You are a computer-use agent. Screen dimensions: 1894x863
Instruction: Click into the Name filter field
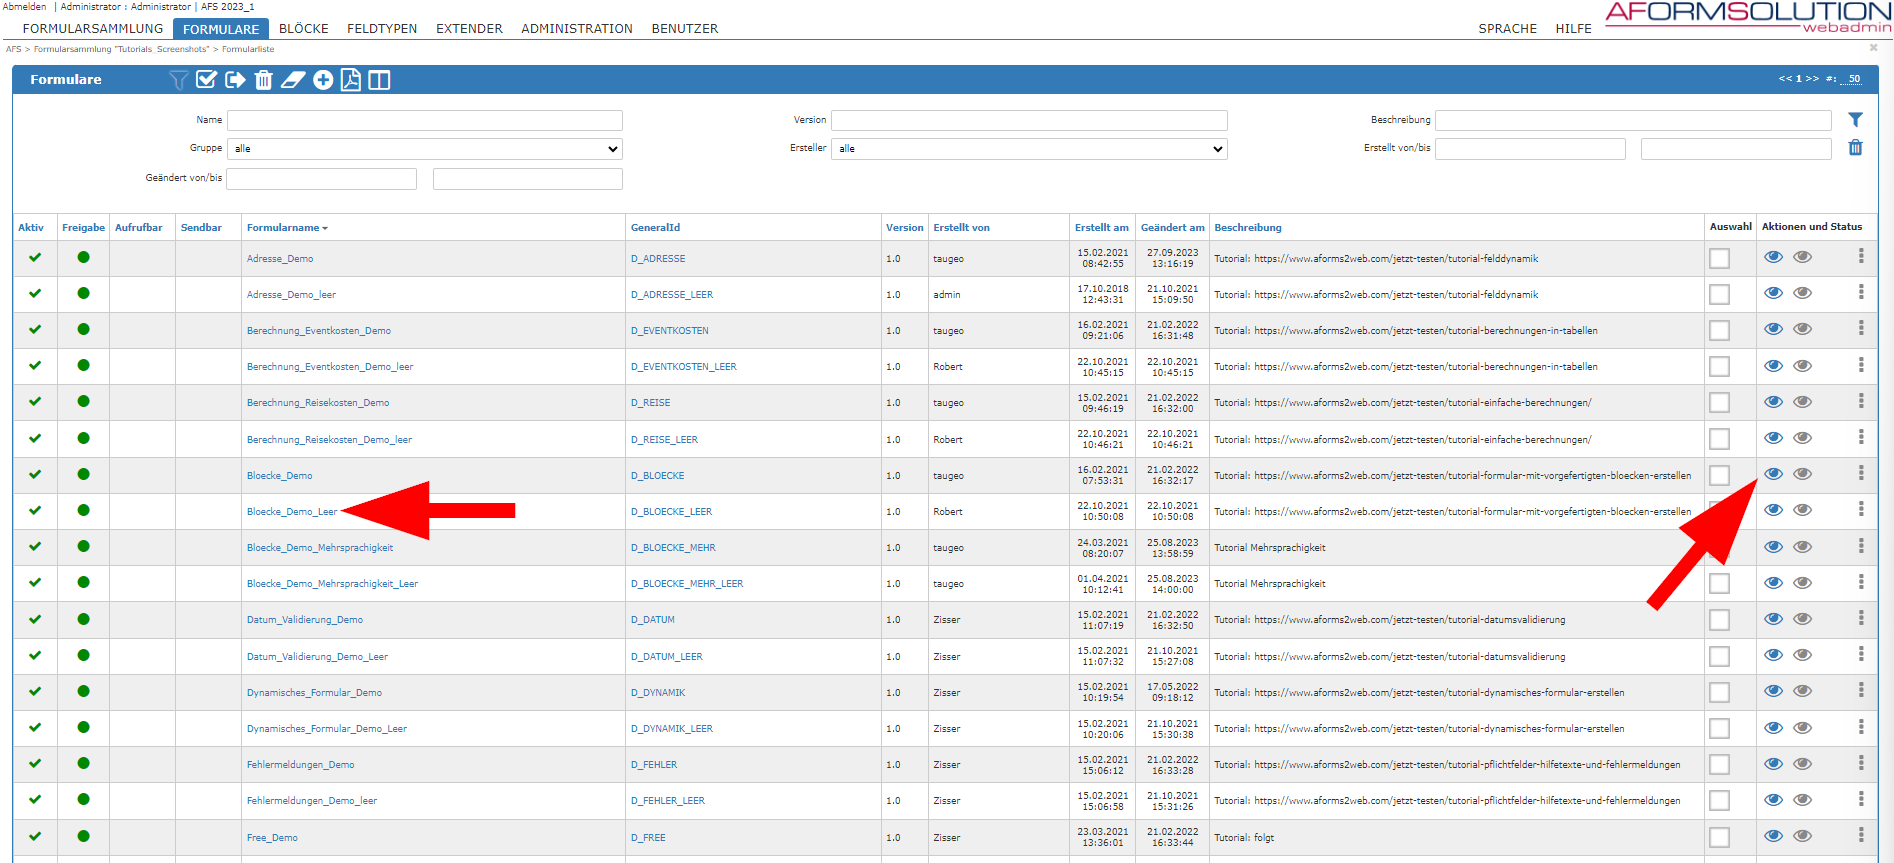425,120
